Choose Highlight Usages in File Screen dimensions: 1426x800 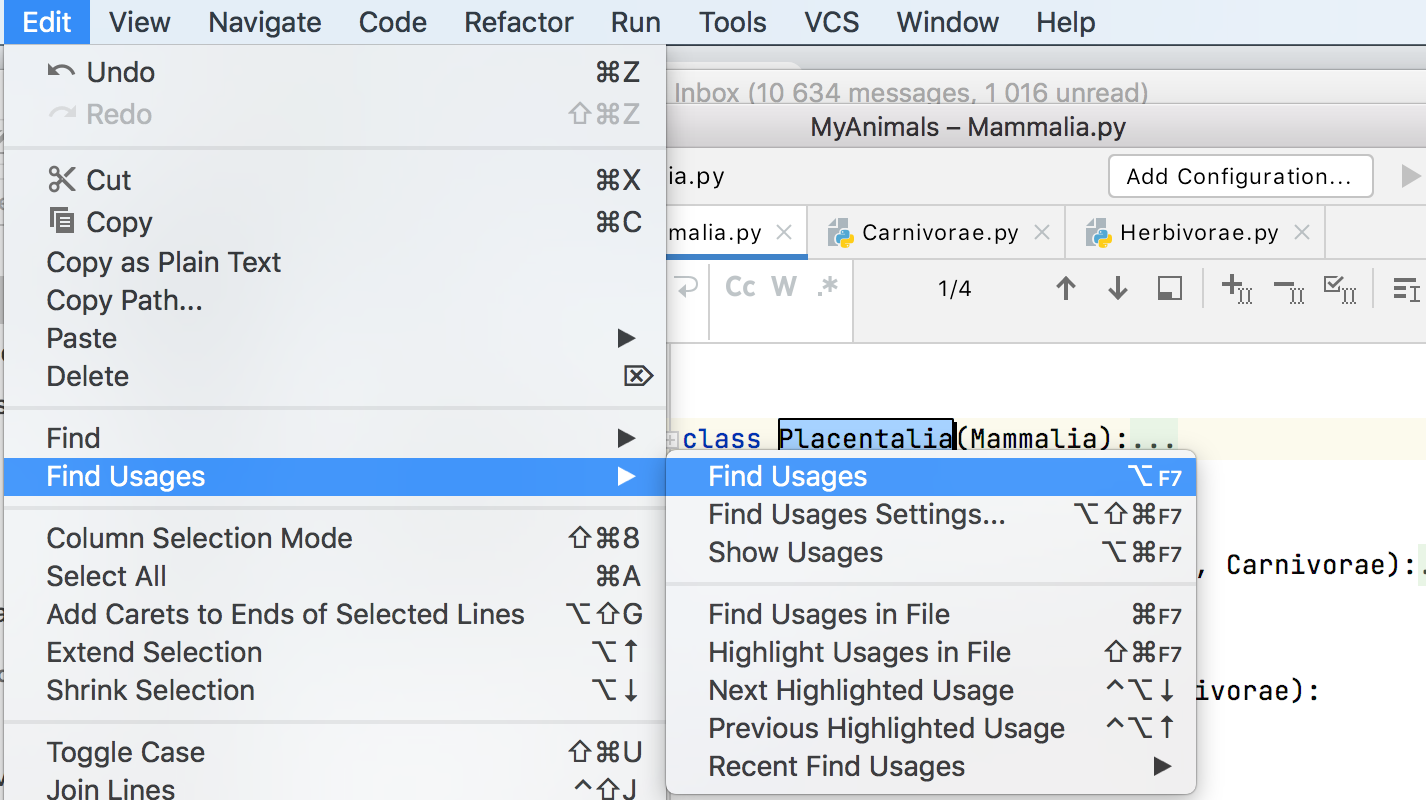(x=858, y=652)
